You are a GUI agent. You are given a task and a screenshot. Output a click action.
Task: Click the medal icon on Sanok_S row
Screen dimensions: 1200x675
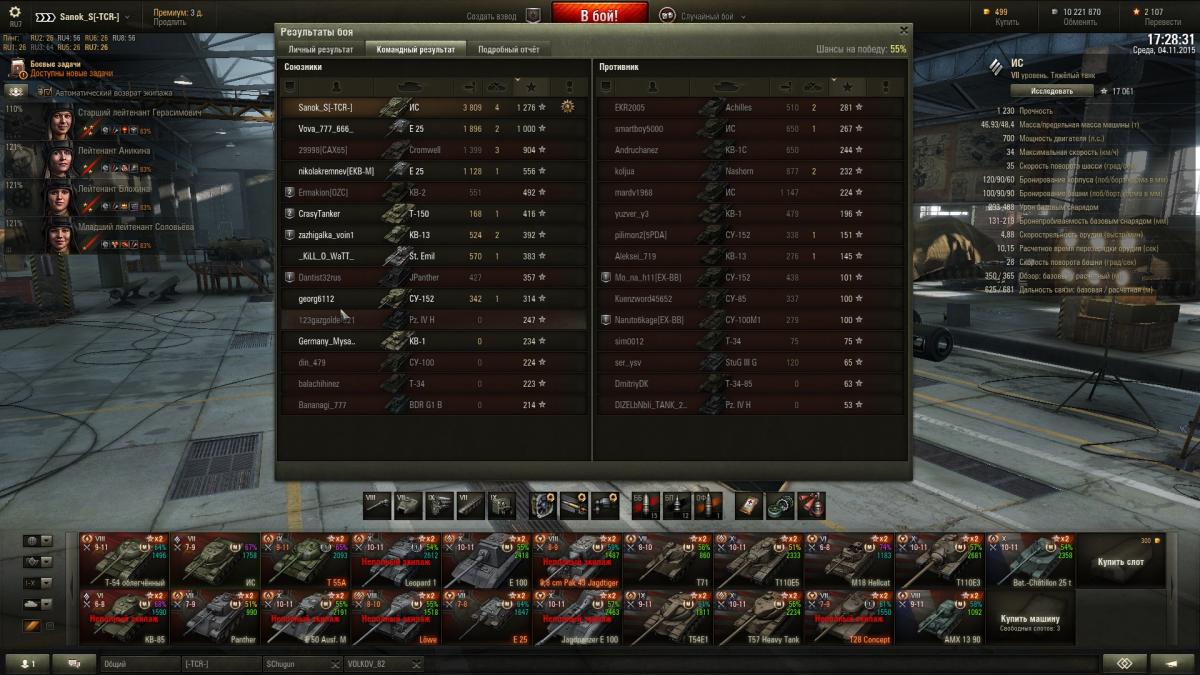[x=568, y=106]
